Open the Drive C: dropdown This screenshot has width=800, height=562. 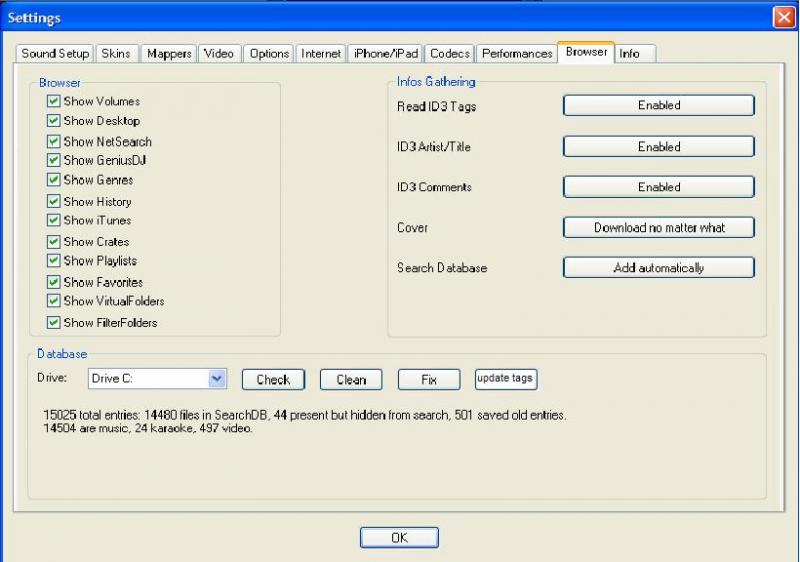point(216,379)
